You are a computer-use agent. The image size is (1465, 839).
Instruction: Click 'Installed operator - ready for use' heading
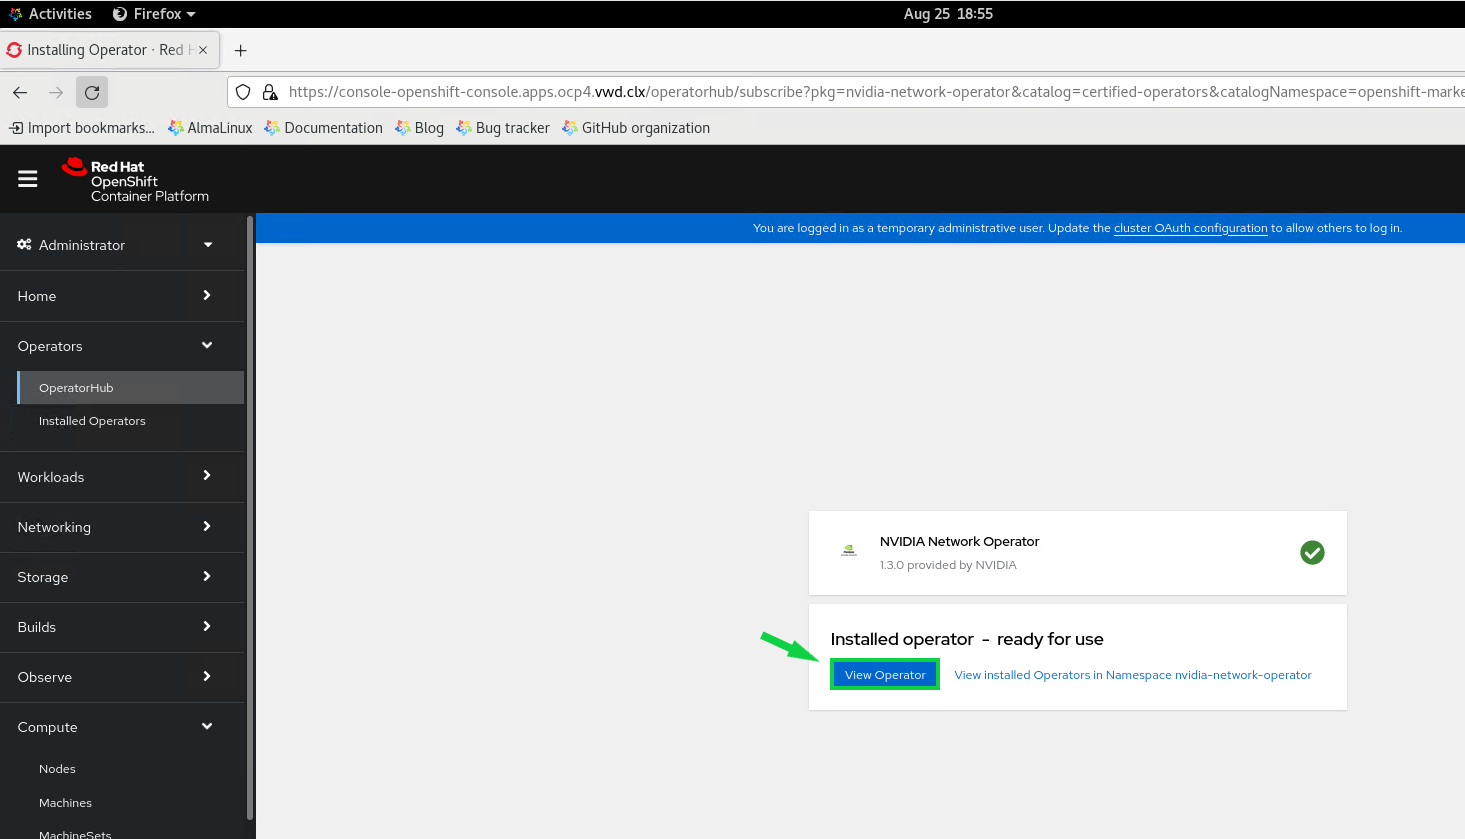click(x=967, y=639)
